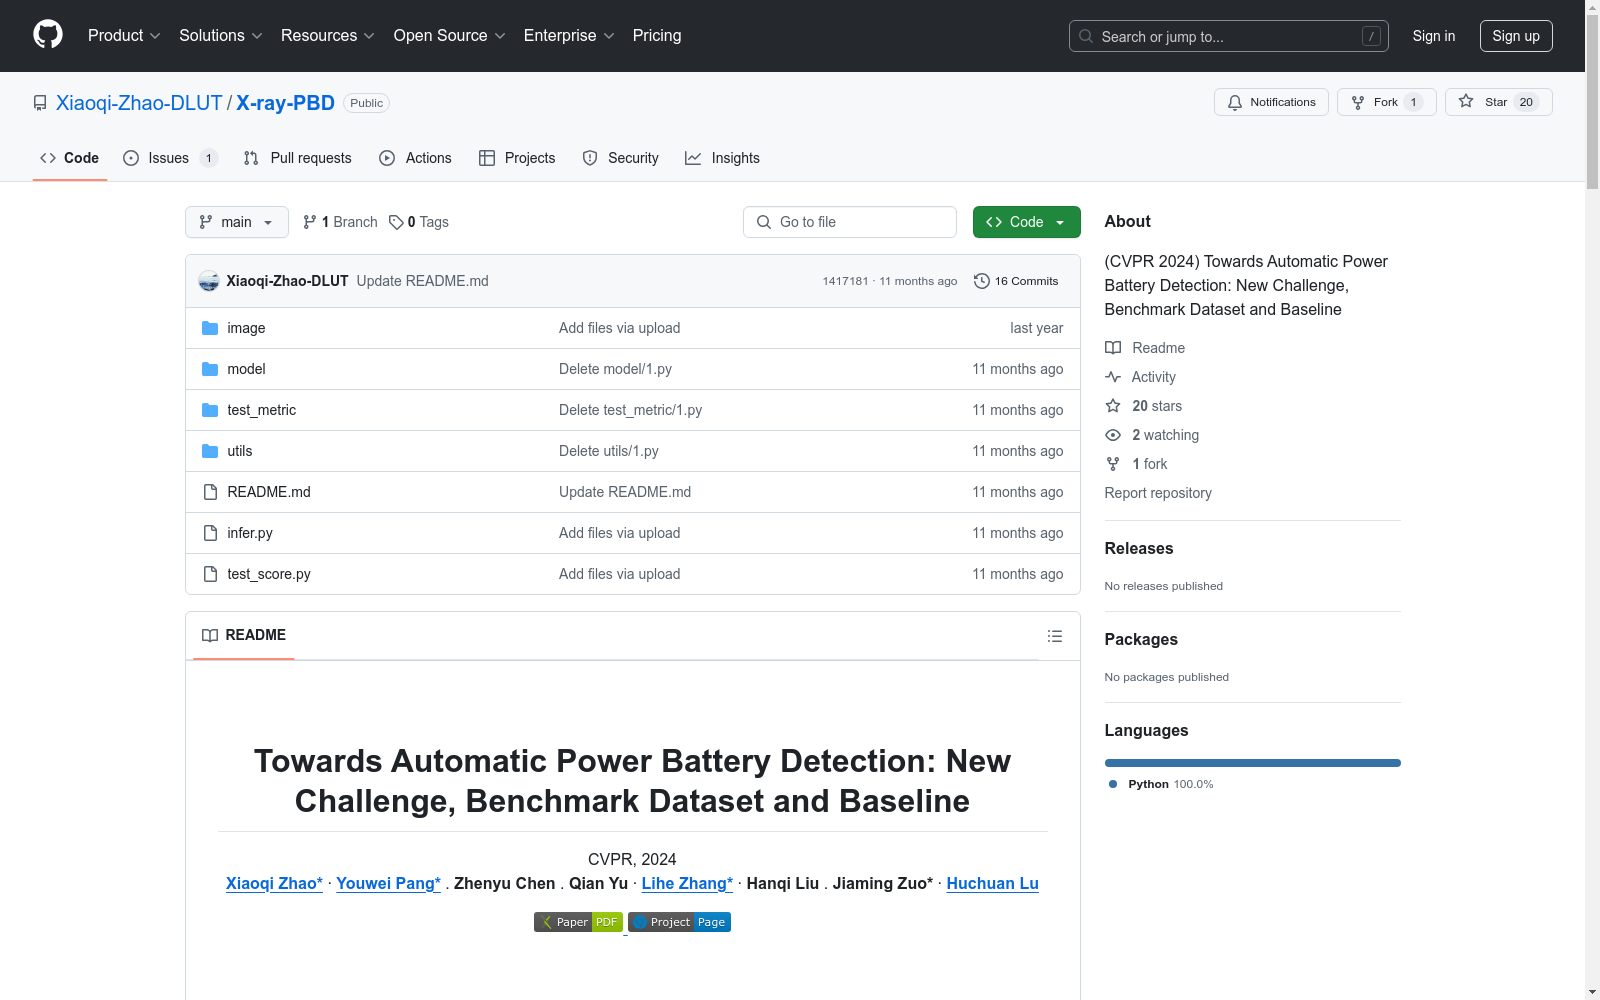The width and height of the screenshot is (1600, 1000).
Task: Open the green Code dropdown button
Action: [x=1026, y=222]
